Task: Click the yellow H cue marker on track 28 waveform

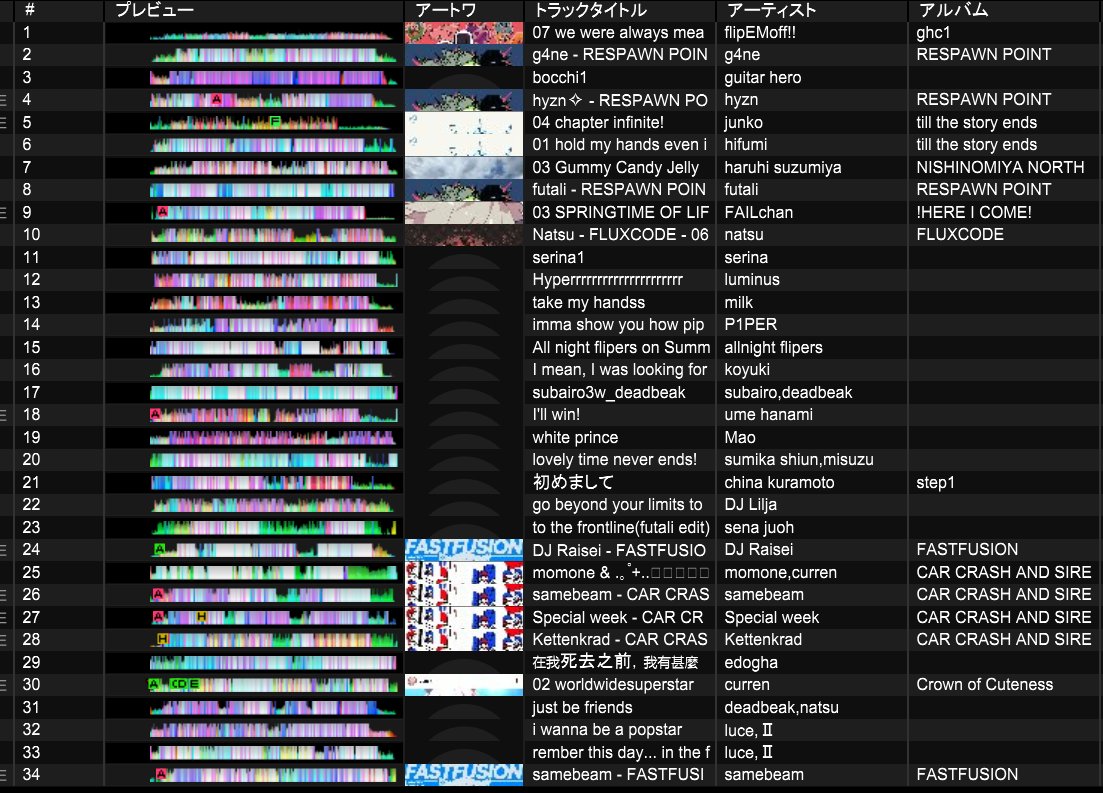Action: pyautogui.click(x=162, y=639)
